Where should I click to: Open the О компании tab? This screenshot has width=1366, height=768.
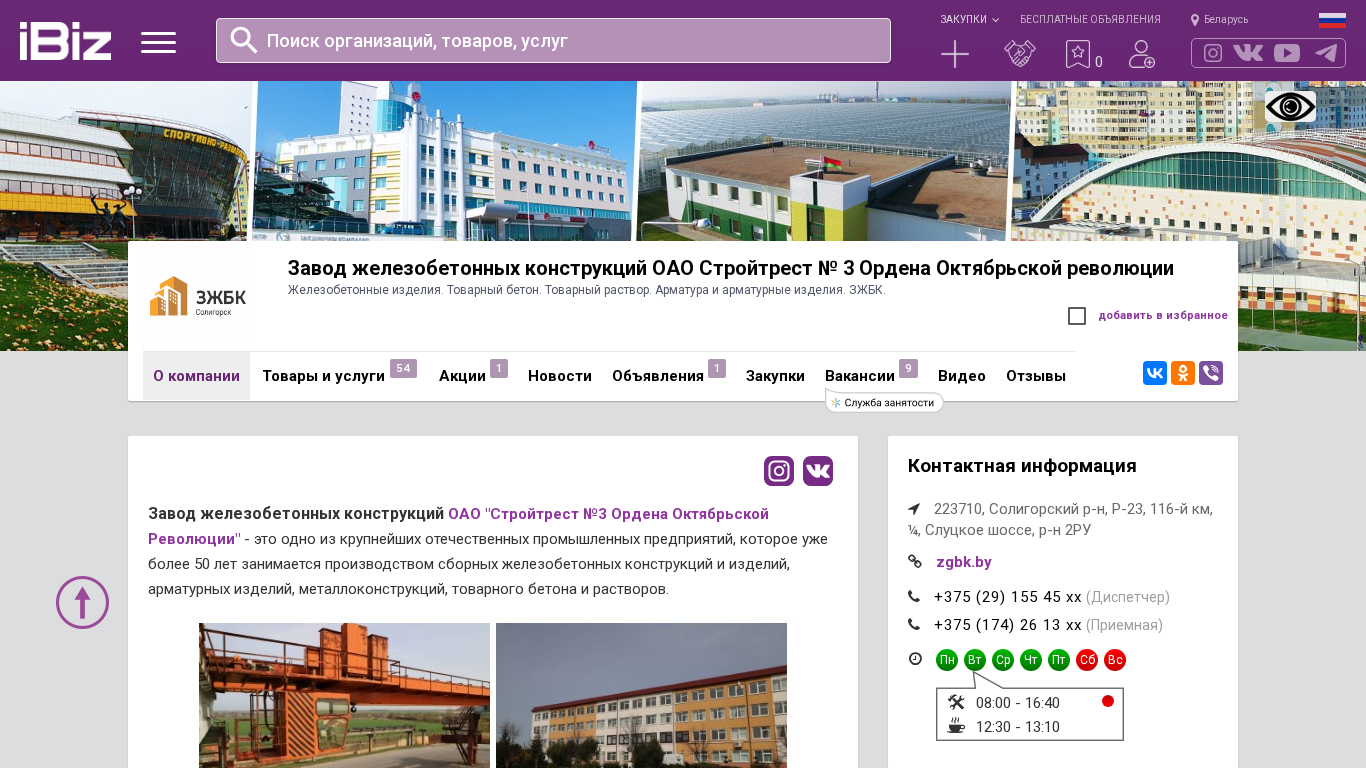pyautogui.click(x=196, y=376)
